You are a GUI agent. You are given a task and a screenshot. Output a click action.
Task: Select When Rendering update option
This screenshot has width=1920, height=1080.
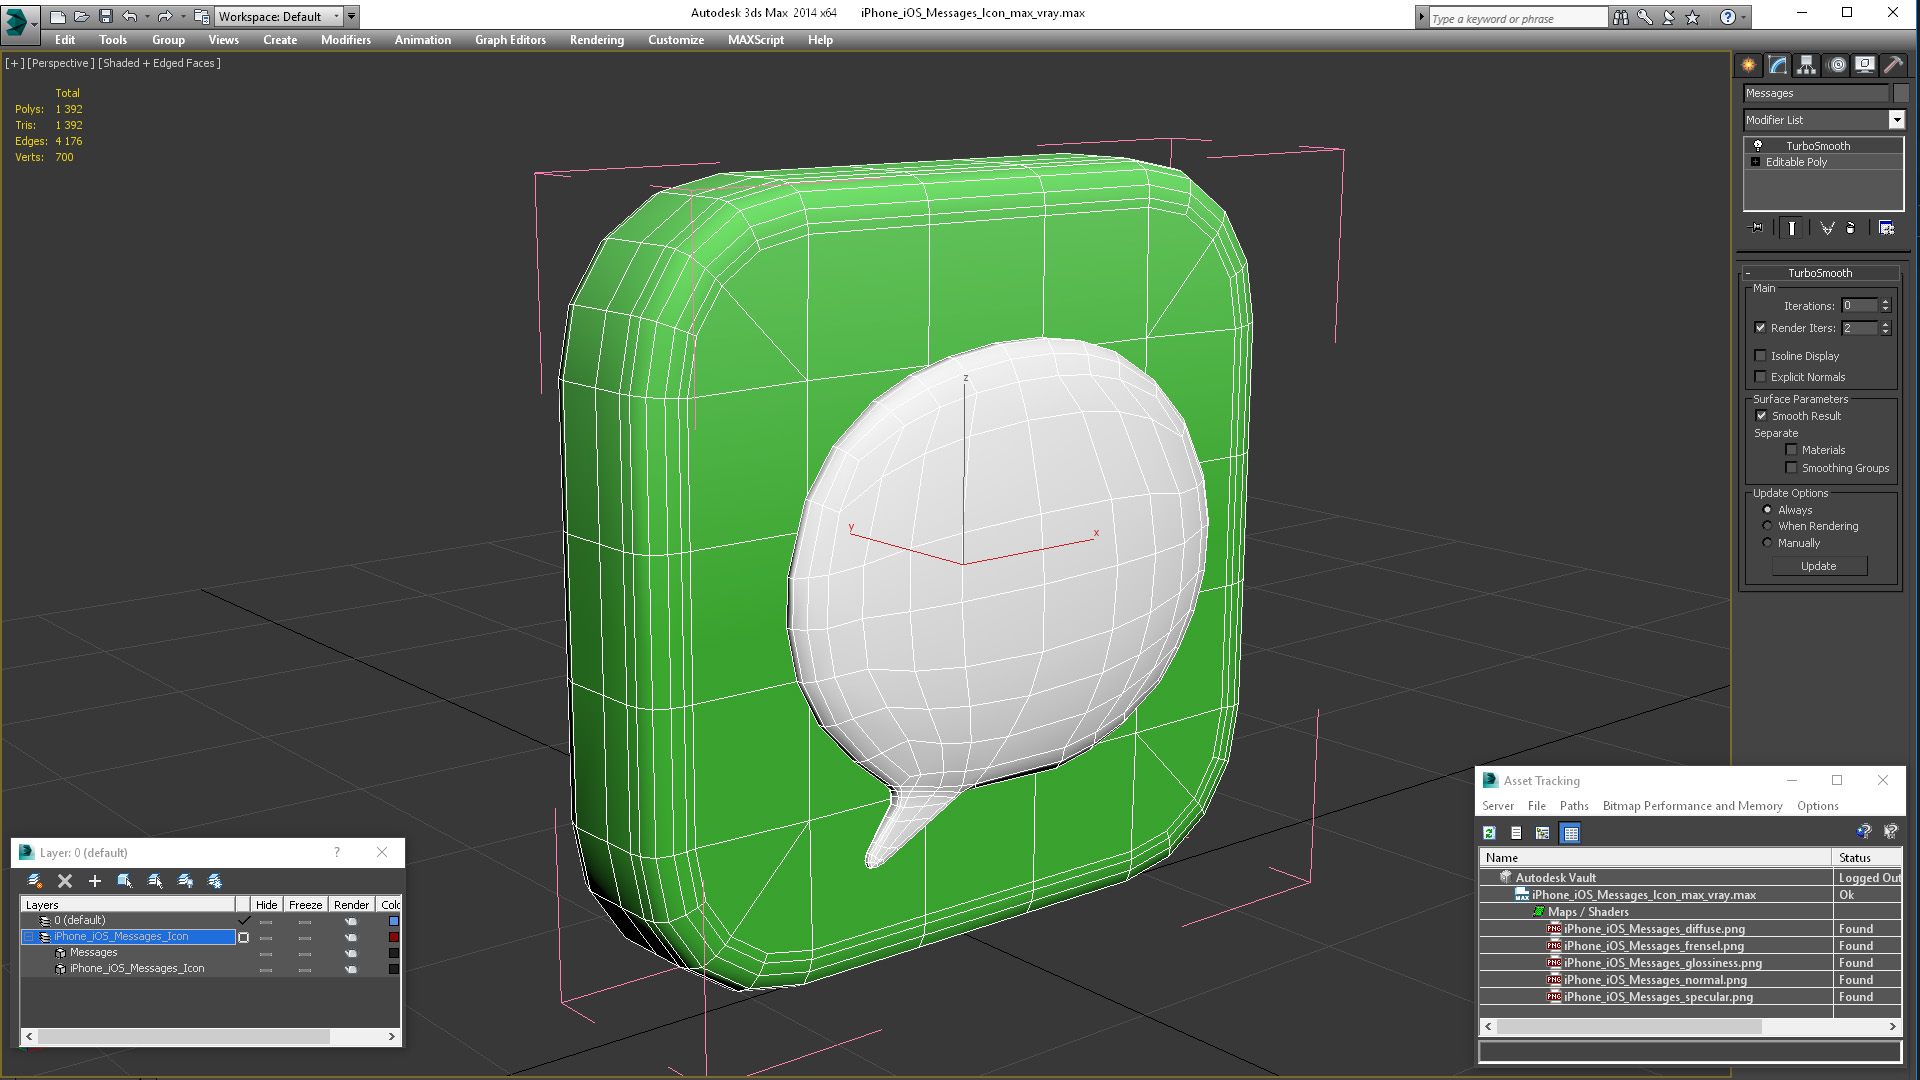point(1767,526)
